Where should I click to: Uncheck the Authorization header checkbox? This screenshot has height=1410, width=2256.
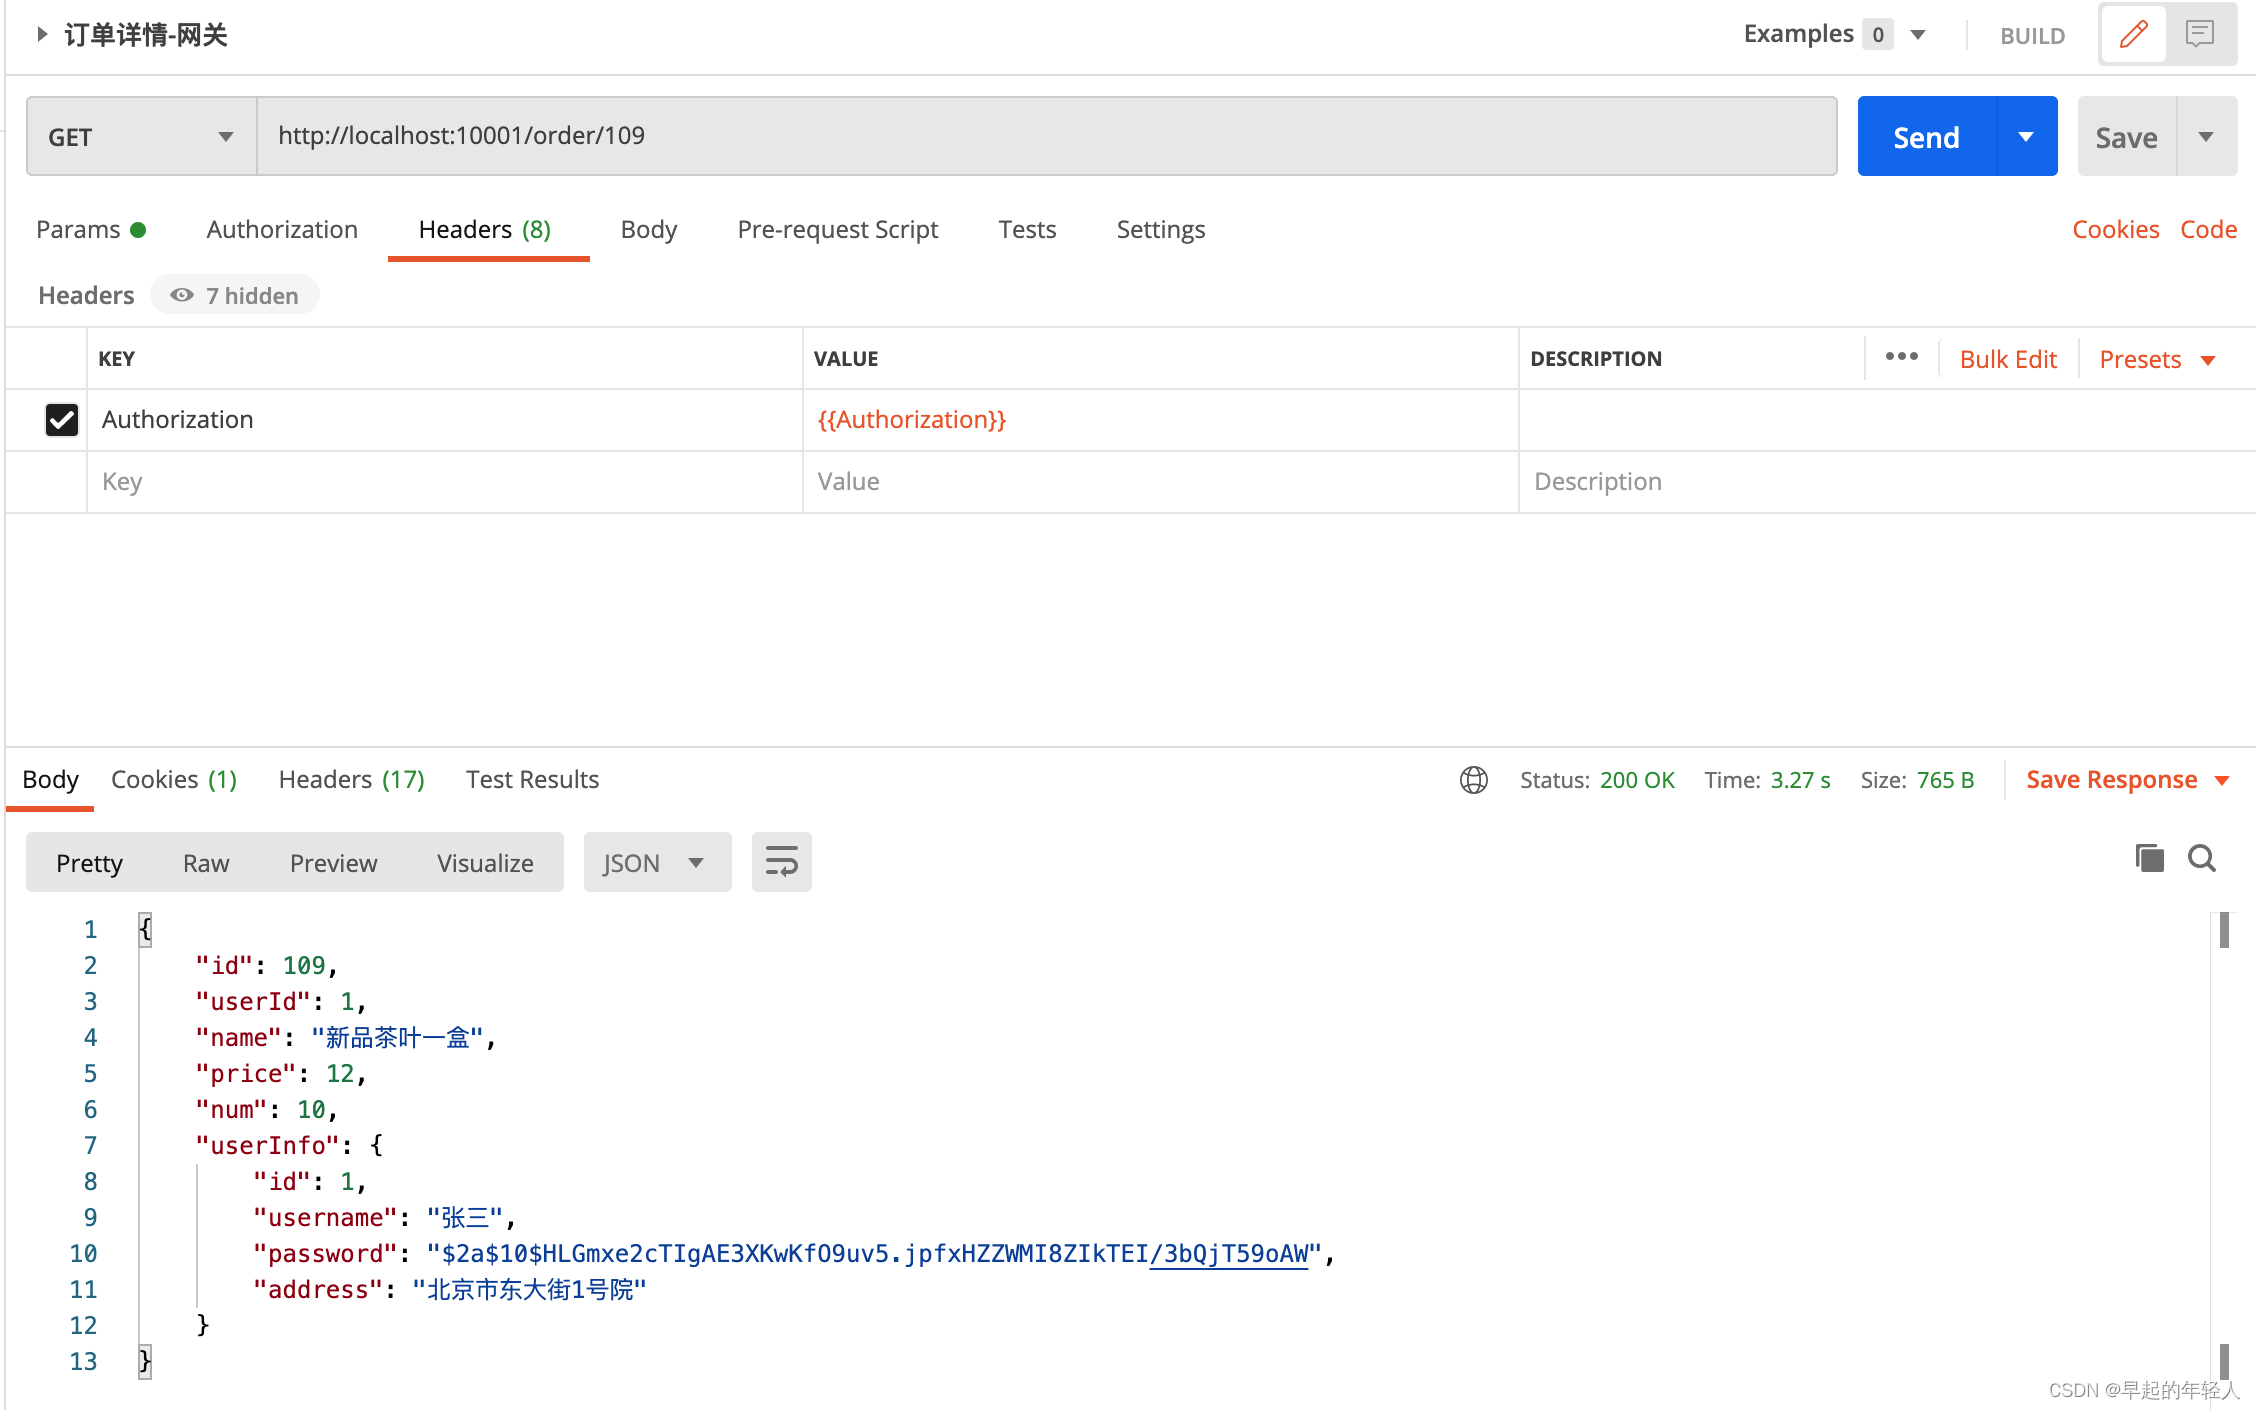61,419
